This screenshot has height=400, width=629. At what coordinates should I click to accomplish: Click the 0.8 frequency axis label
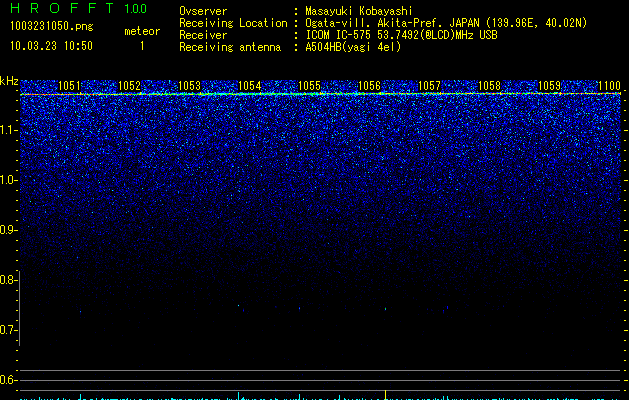8,280
